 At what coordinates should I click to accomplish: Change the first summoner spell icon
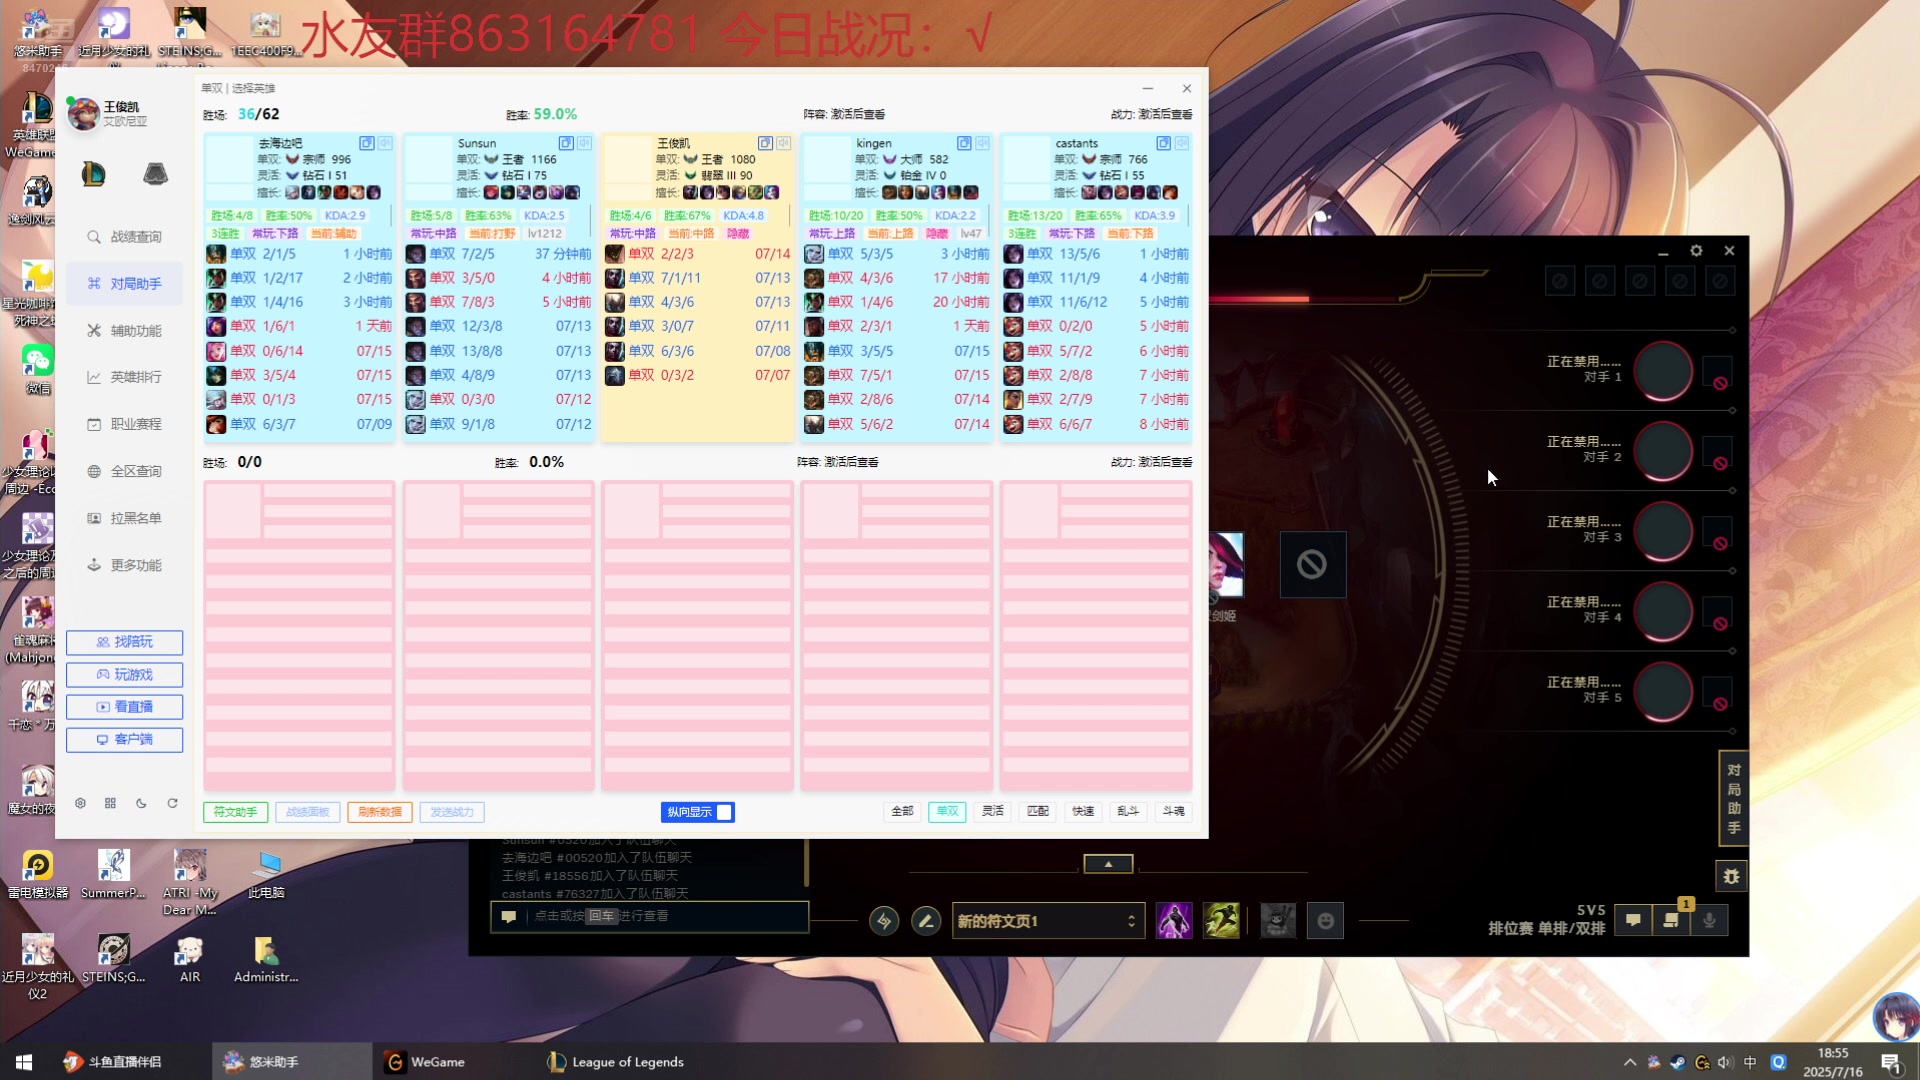coord(1174,921)
